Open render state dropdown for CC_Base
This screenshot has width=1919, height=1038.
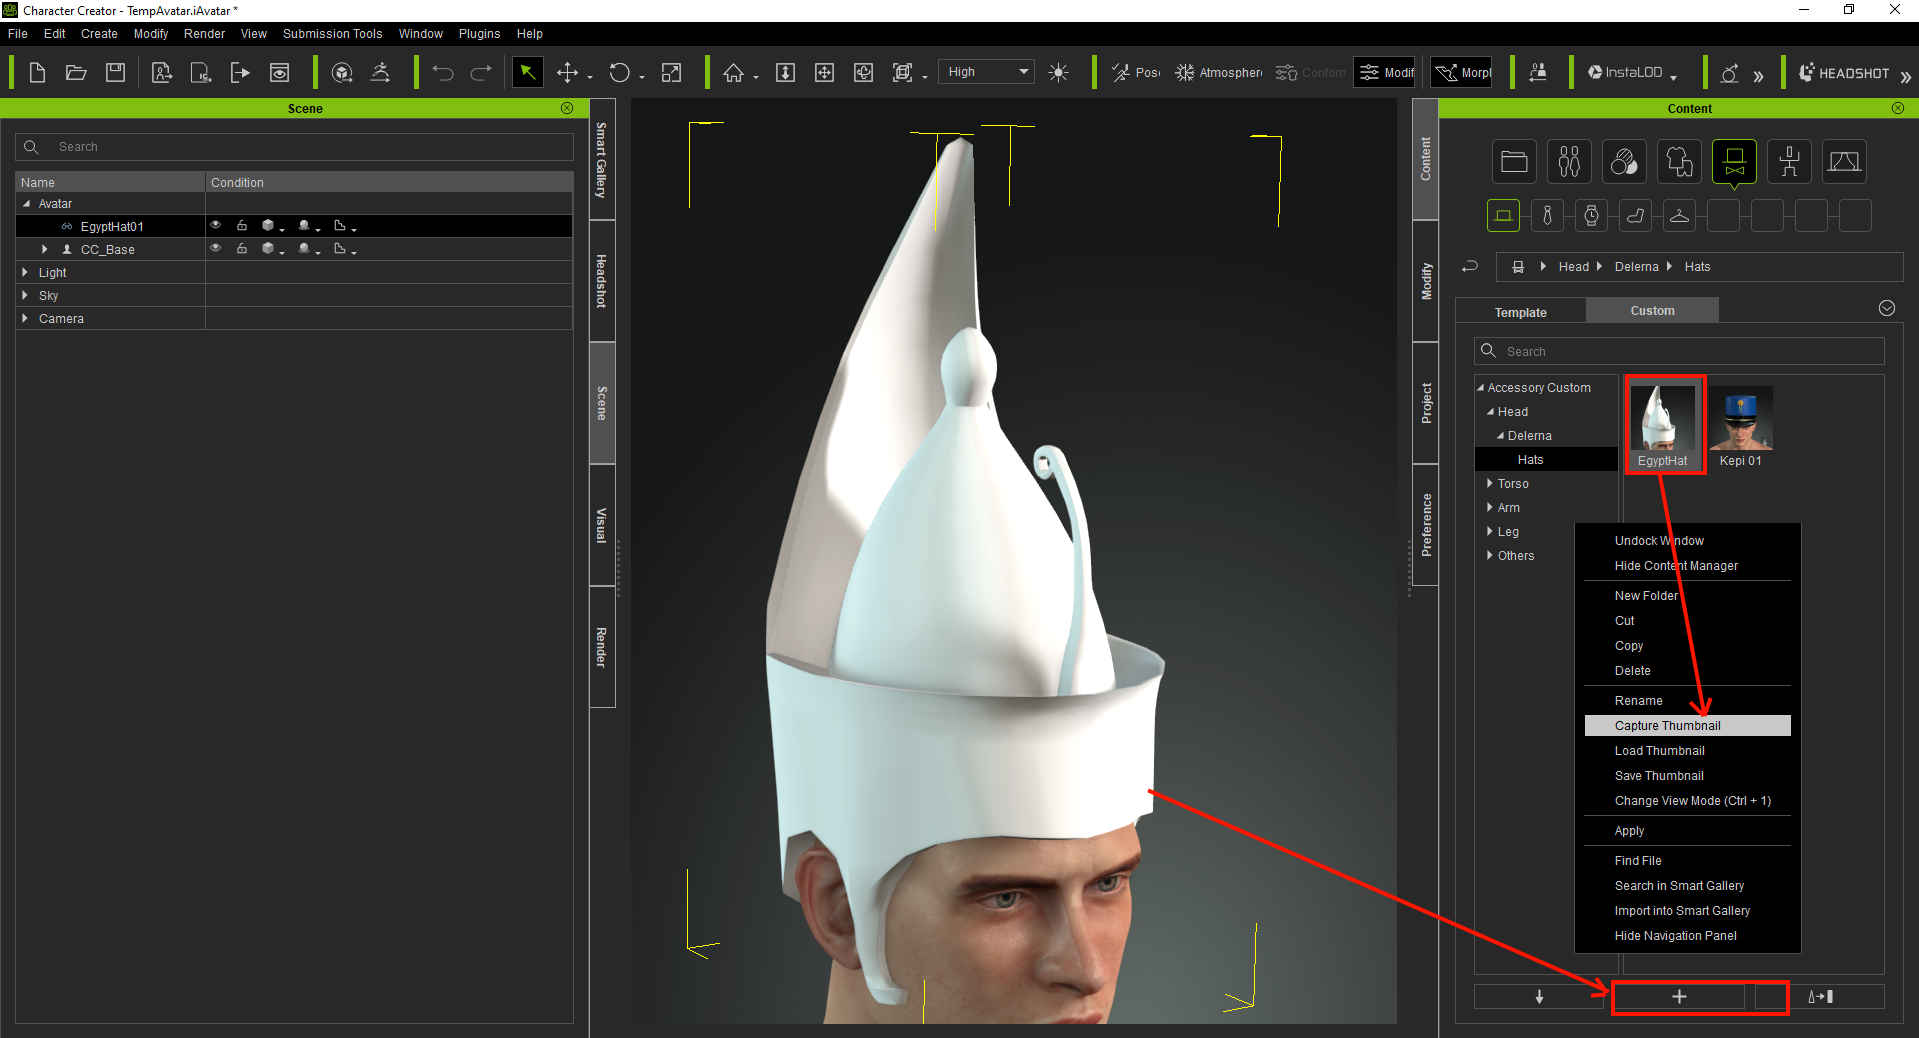[272, 249]
